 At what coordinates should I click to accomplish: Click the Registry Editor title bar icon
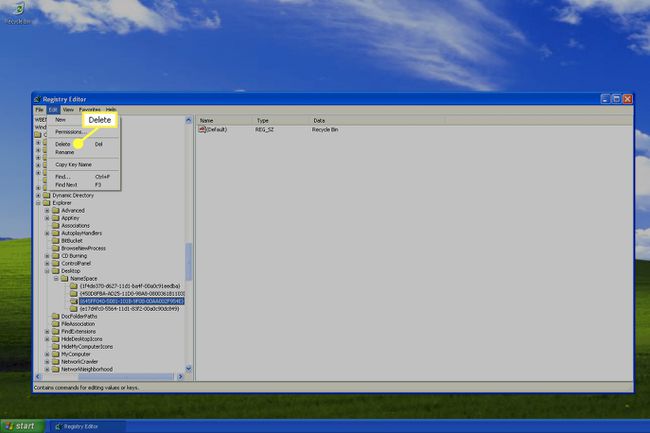[x=37, y=99]
